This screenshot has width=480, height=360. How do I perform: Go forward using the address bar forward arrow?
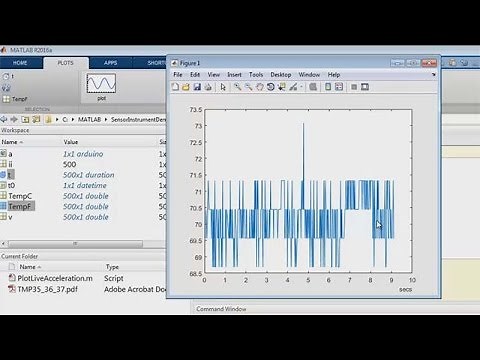pos(14,119)
